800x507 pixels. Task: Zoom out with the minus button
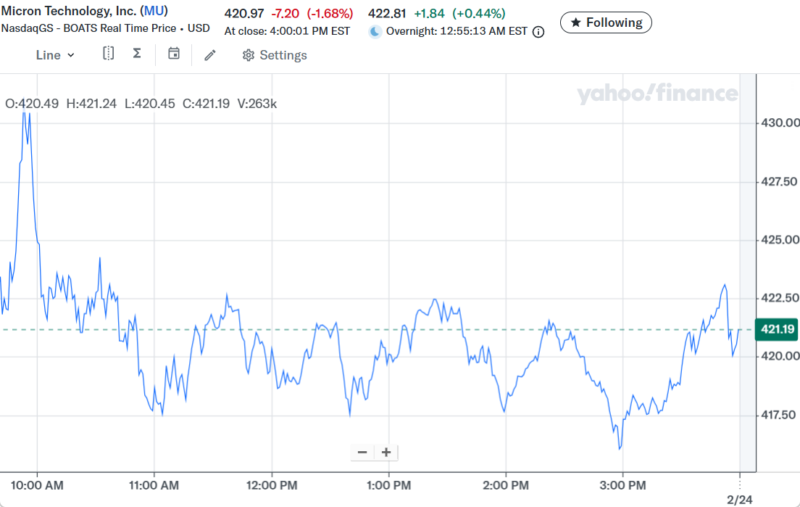[x=362, y=452]
